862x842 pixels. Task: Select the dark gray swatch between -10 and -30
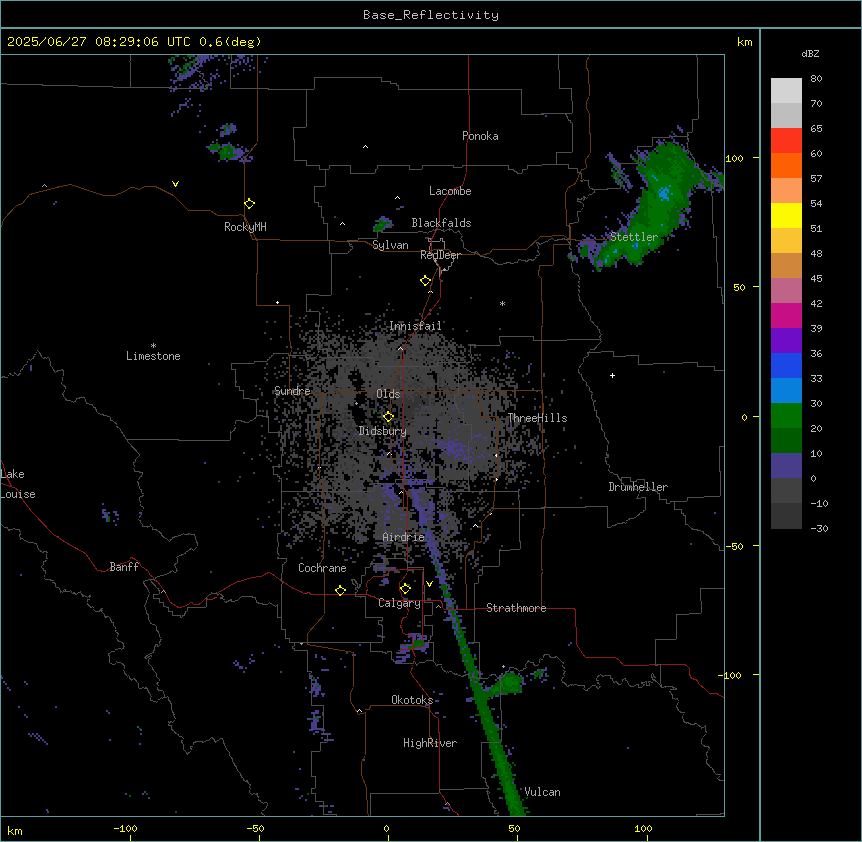pos(786,516)
